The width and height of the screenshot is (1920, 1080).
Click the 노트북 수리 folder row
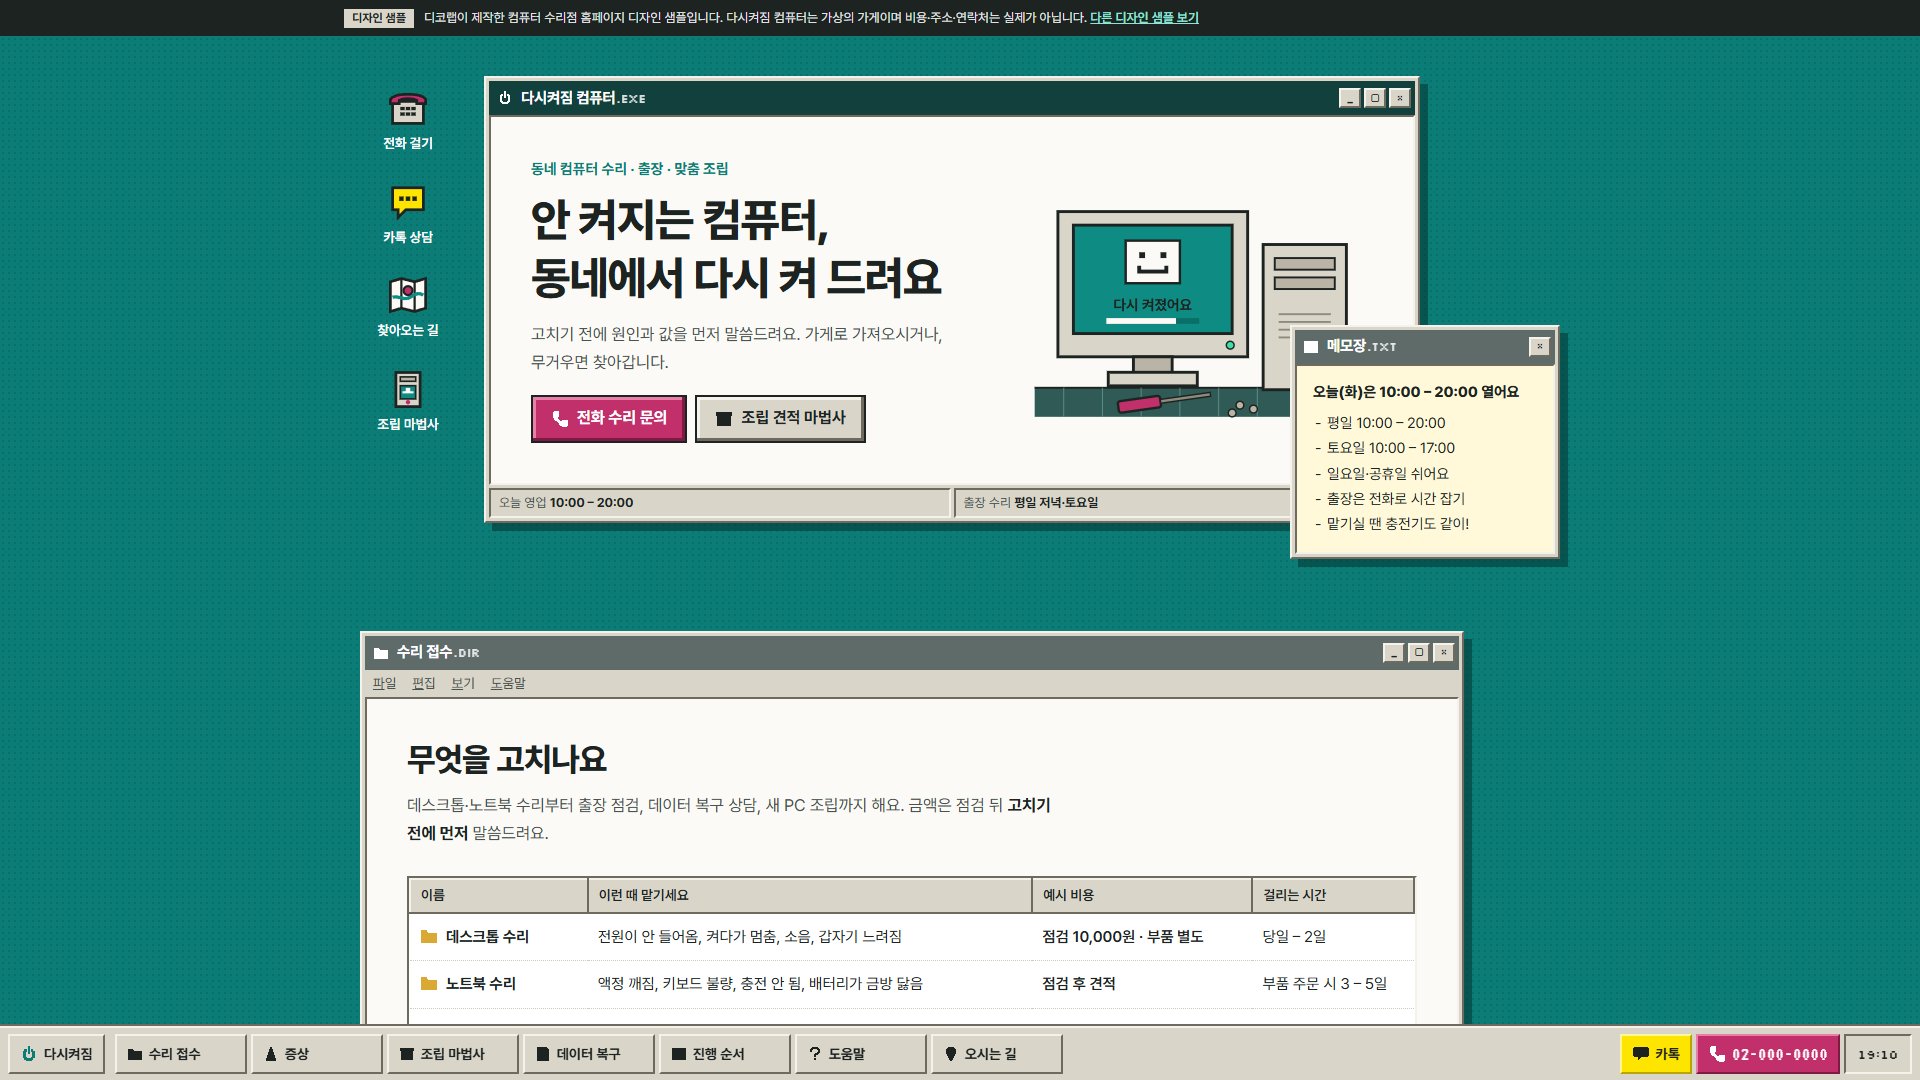[911, 984]
